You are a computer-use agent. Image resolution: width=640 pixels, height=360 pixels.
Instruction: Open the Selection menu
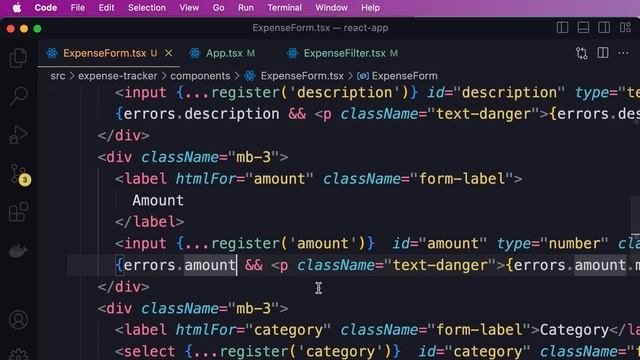pyautogui.click(x=147, y=8)
